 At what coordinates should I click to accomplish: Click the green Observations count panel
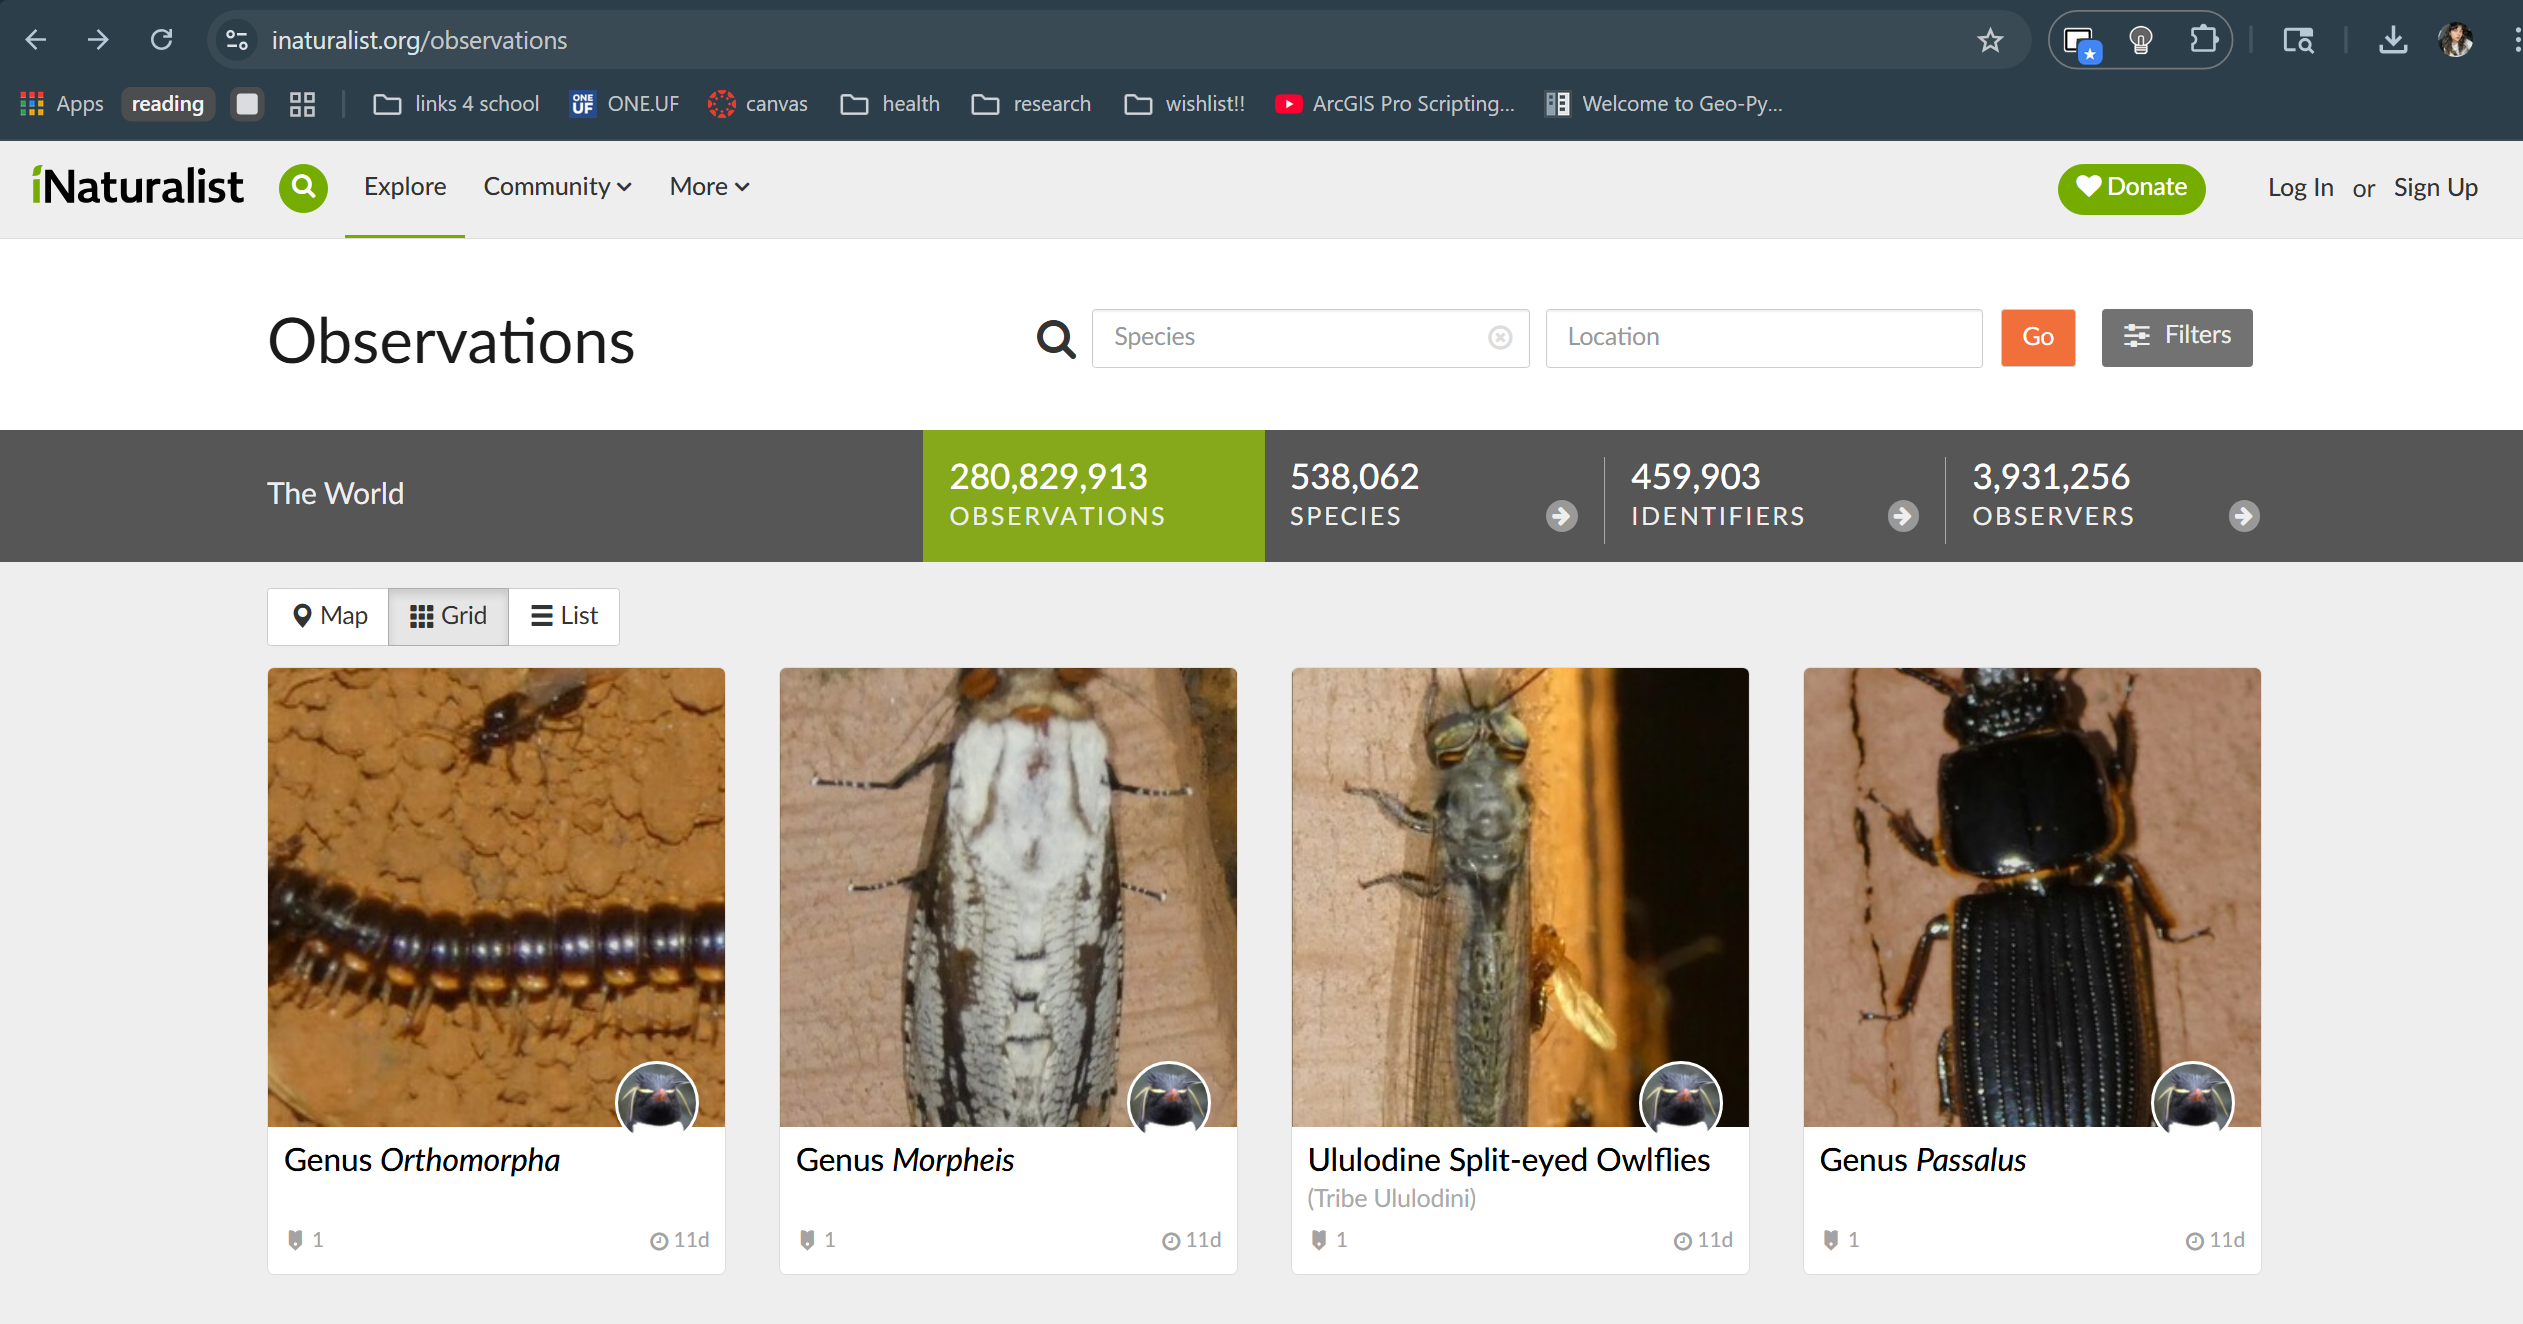(1092, 495)
